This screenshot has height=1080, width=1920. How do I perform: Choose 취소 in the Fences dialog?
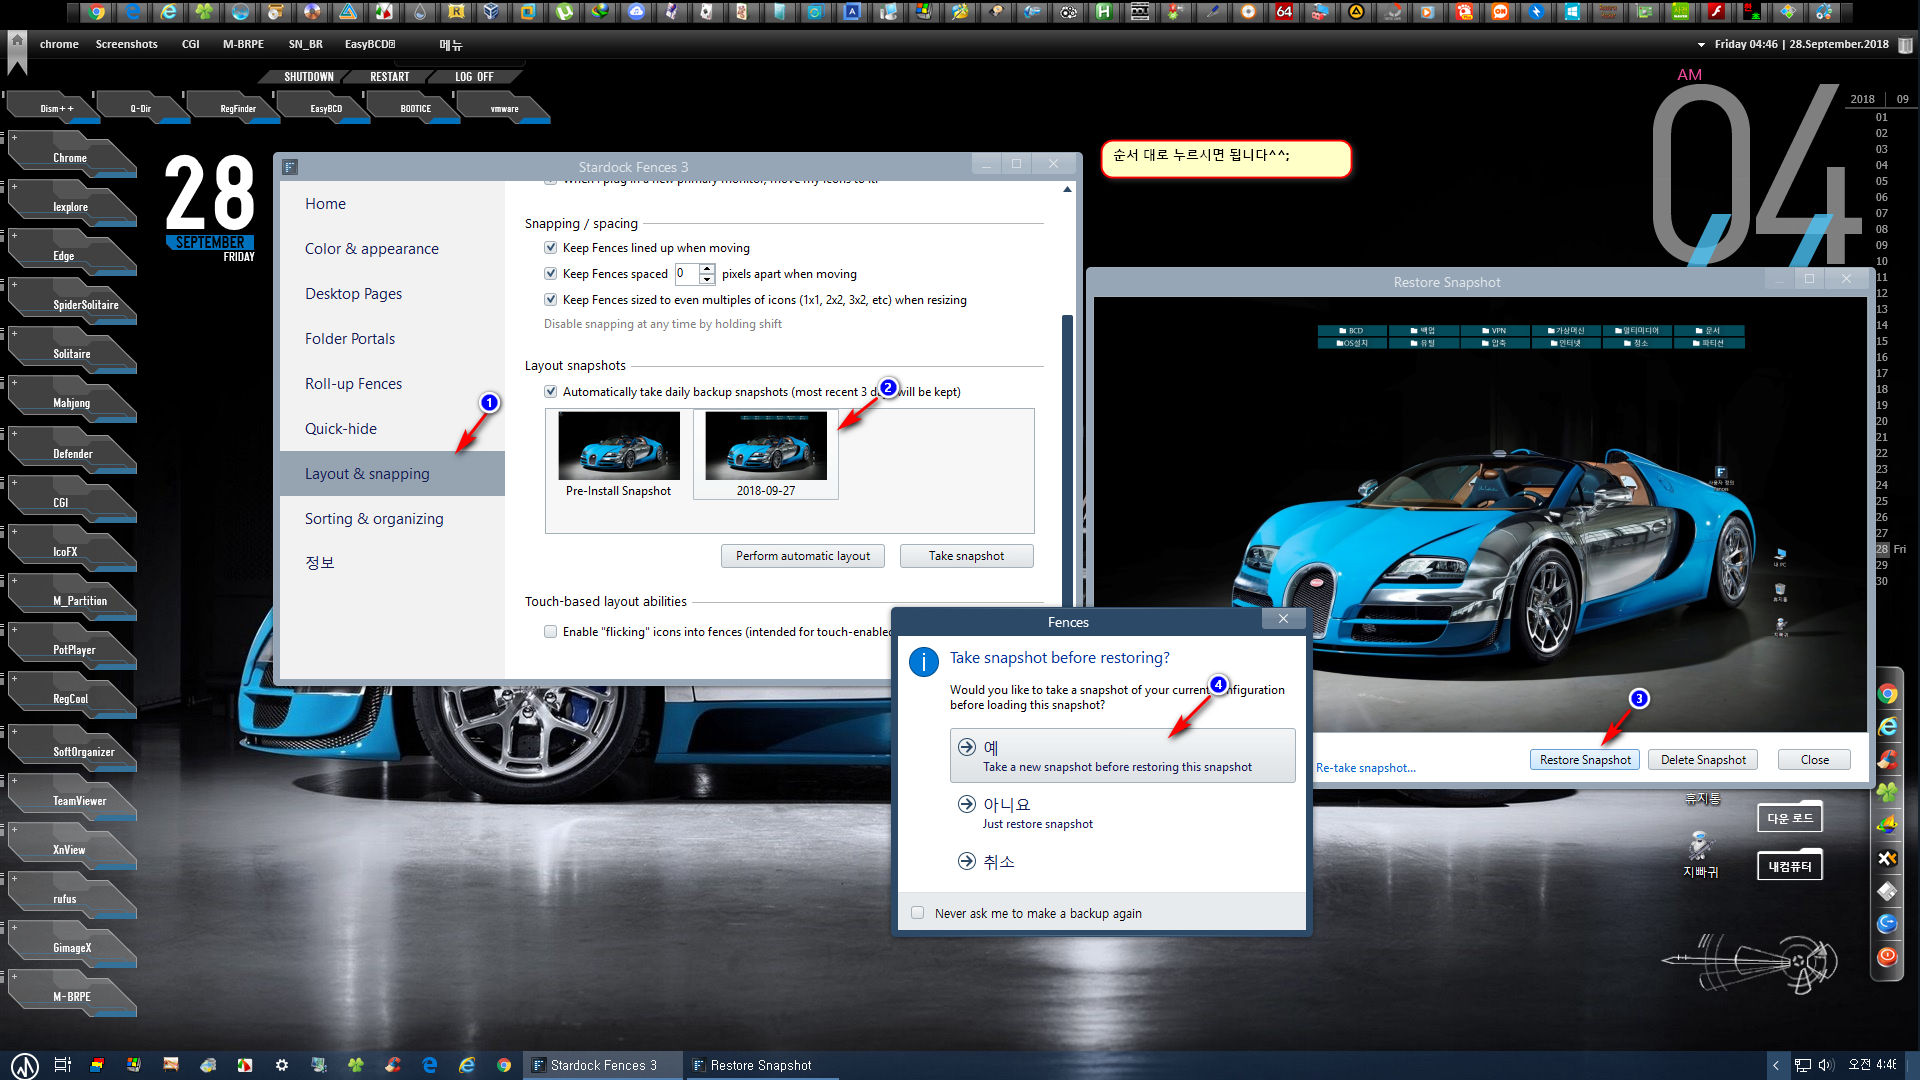(x=1122, y=861)
